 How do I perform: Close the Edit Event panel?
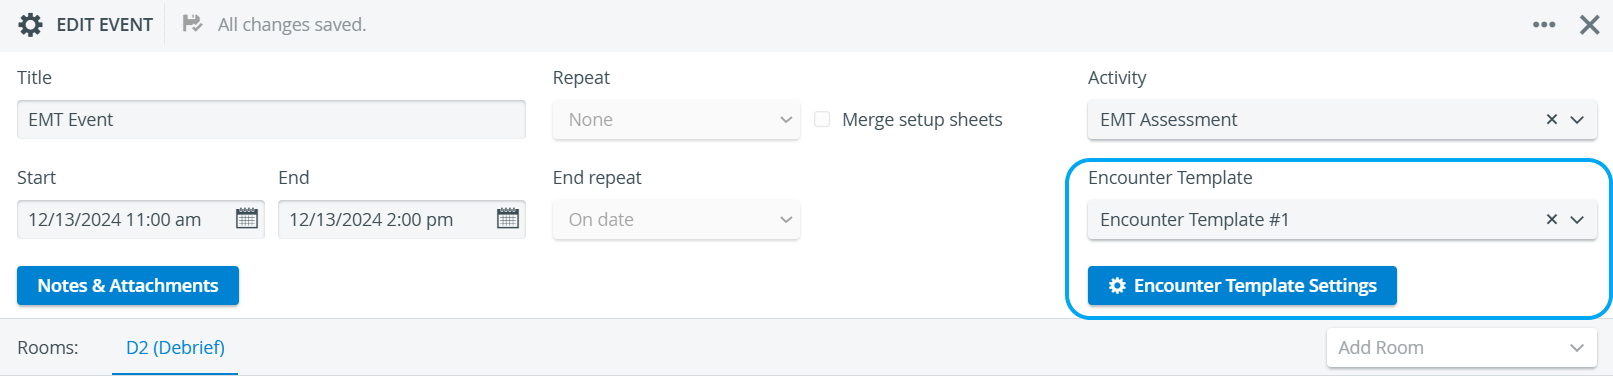click(1589, 25)
